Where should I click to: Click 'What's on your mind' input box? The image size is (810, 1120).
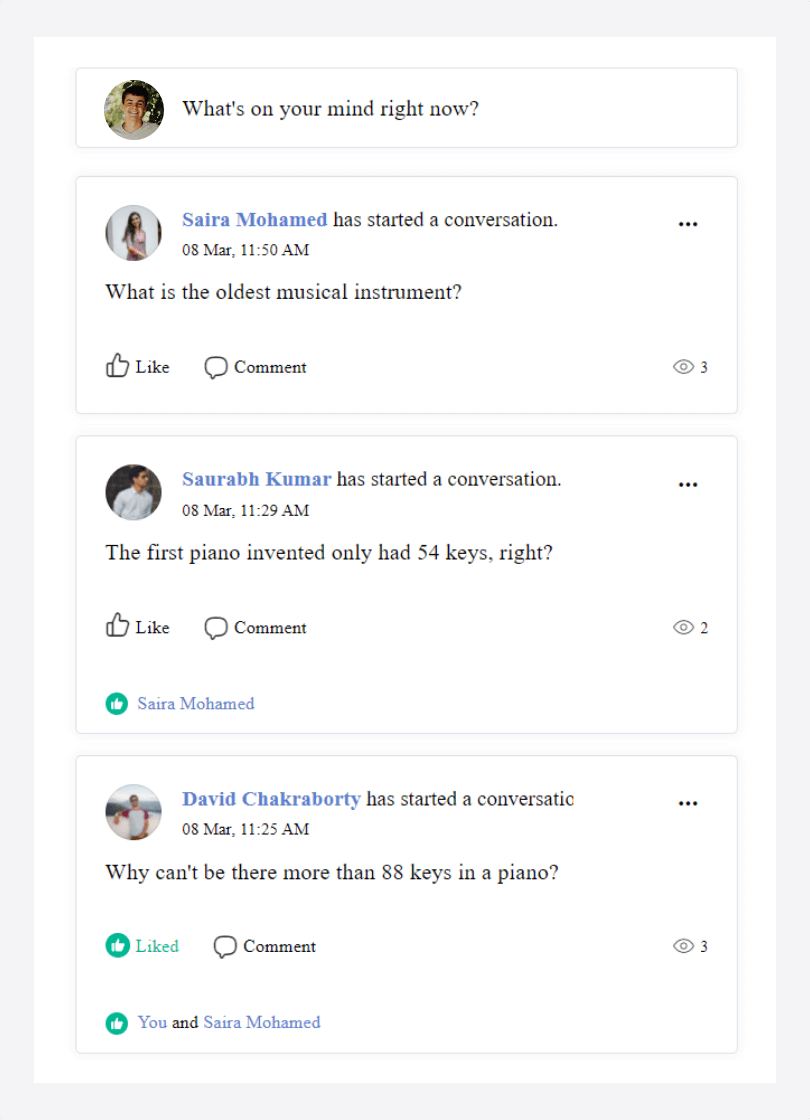406,108
